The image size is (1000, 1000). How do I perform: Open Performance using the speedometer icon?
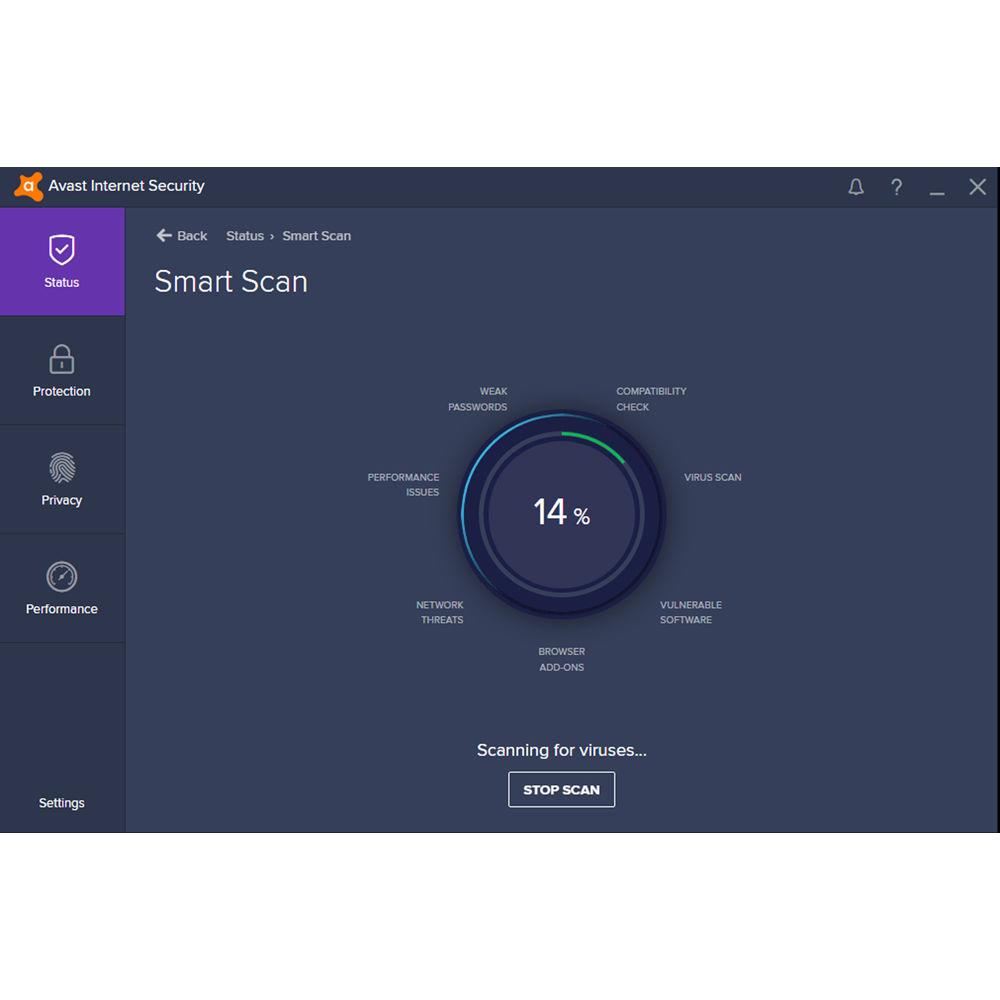(x=61, y=577)
